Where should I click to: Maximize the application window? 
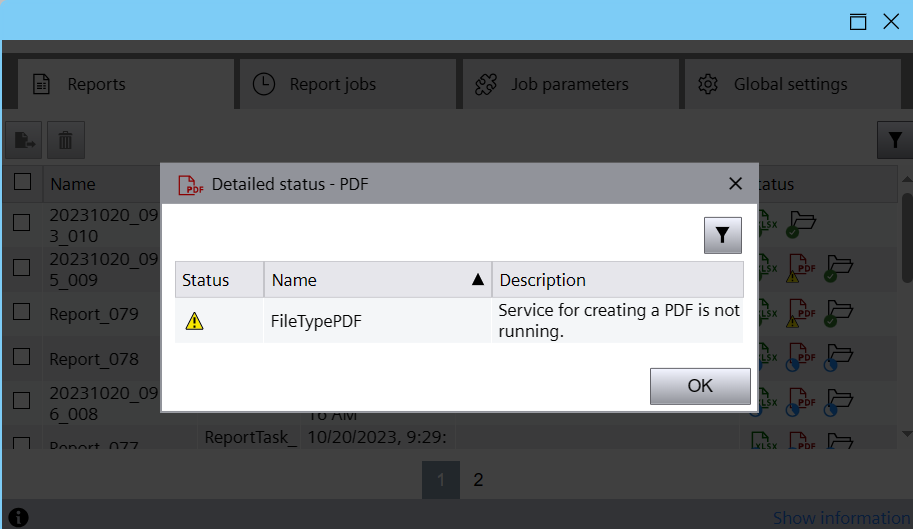click(858, 22)
